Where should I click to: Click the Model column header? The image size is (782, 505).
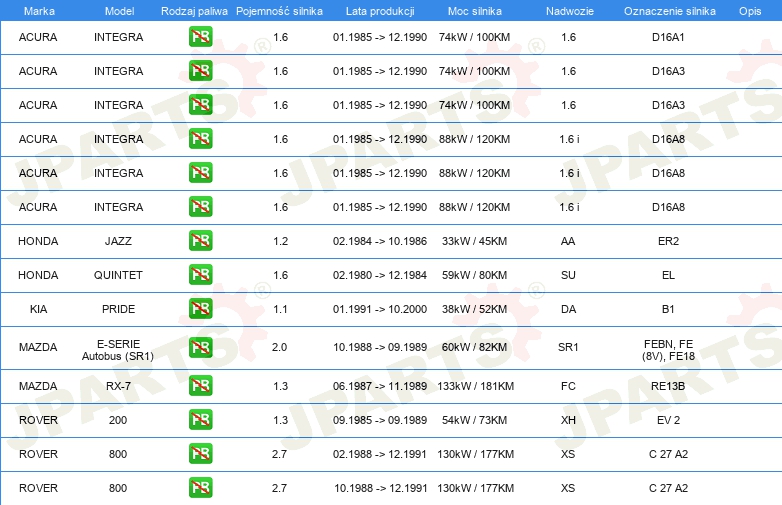tap(119, 11)
